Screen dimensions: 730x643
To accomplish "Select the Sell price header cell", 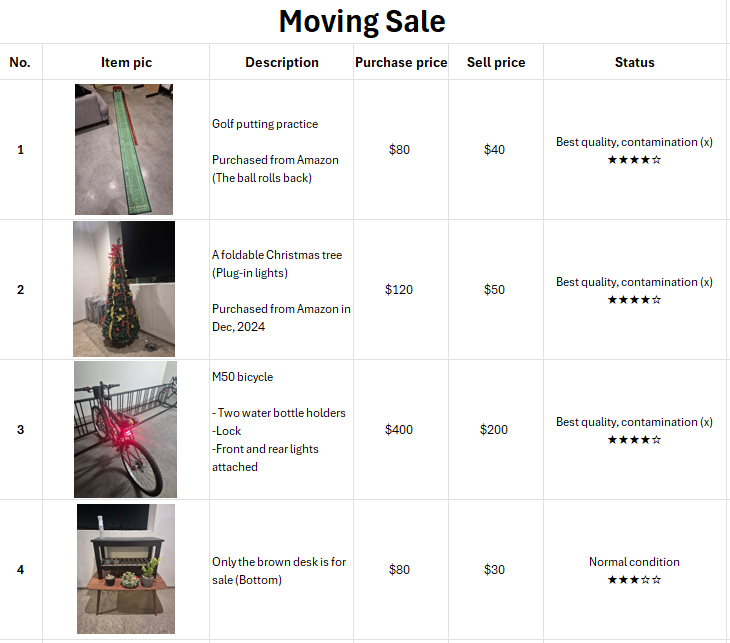I will [496, 62].
